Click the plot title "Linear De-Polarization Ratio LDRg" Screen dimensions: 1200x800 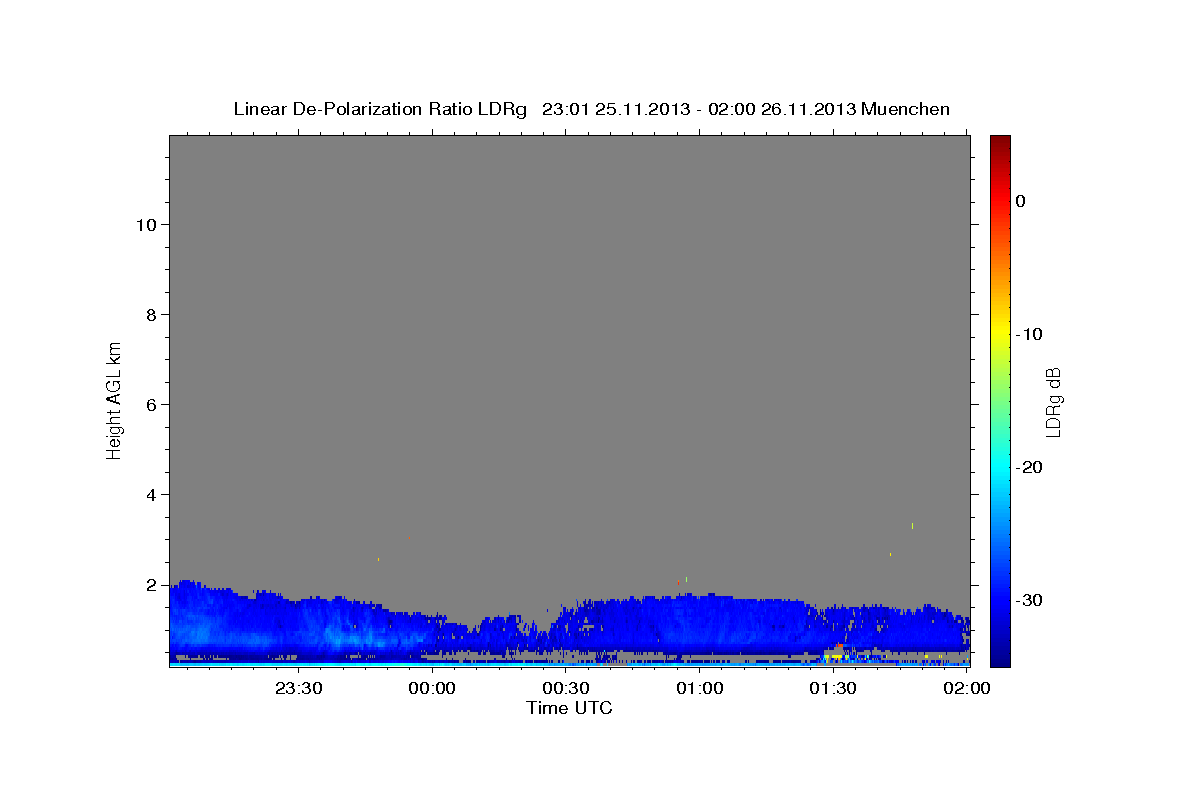[379, 109]
